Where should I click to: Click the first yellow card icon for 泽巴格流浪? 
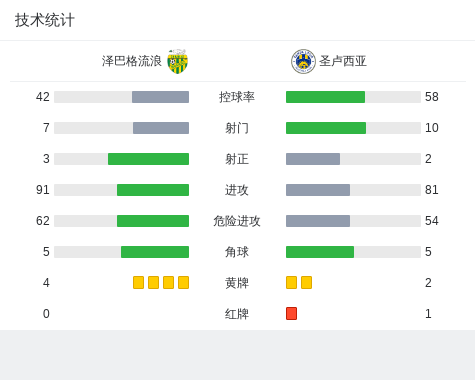138,283
